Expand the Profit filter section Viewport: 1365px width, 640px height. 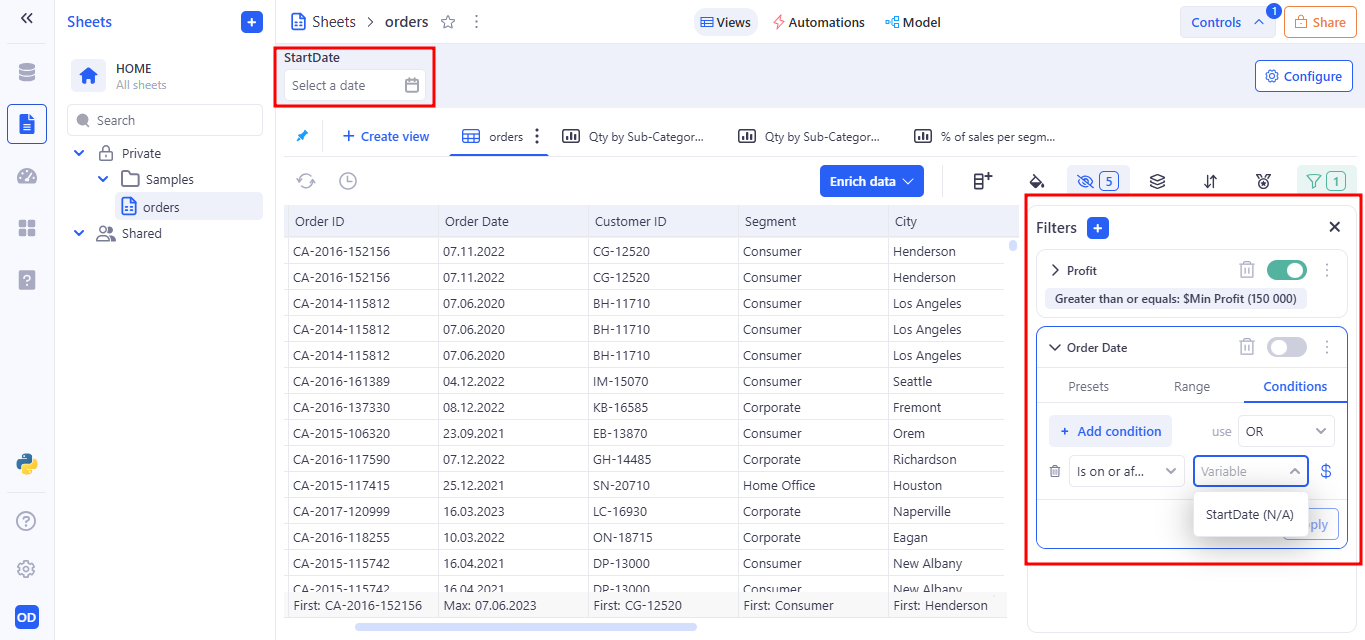(x=1054, y=270)
